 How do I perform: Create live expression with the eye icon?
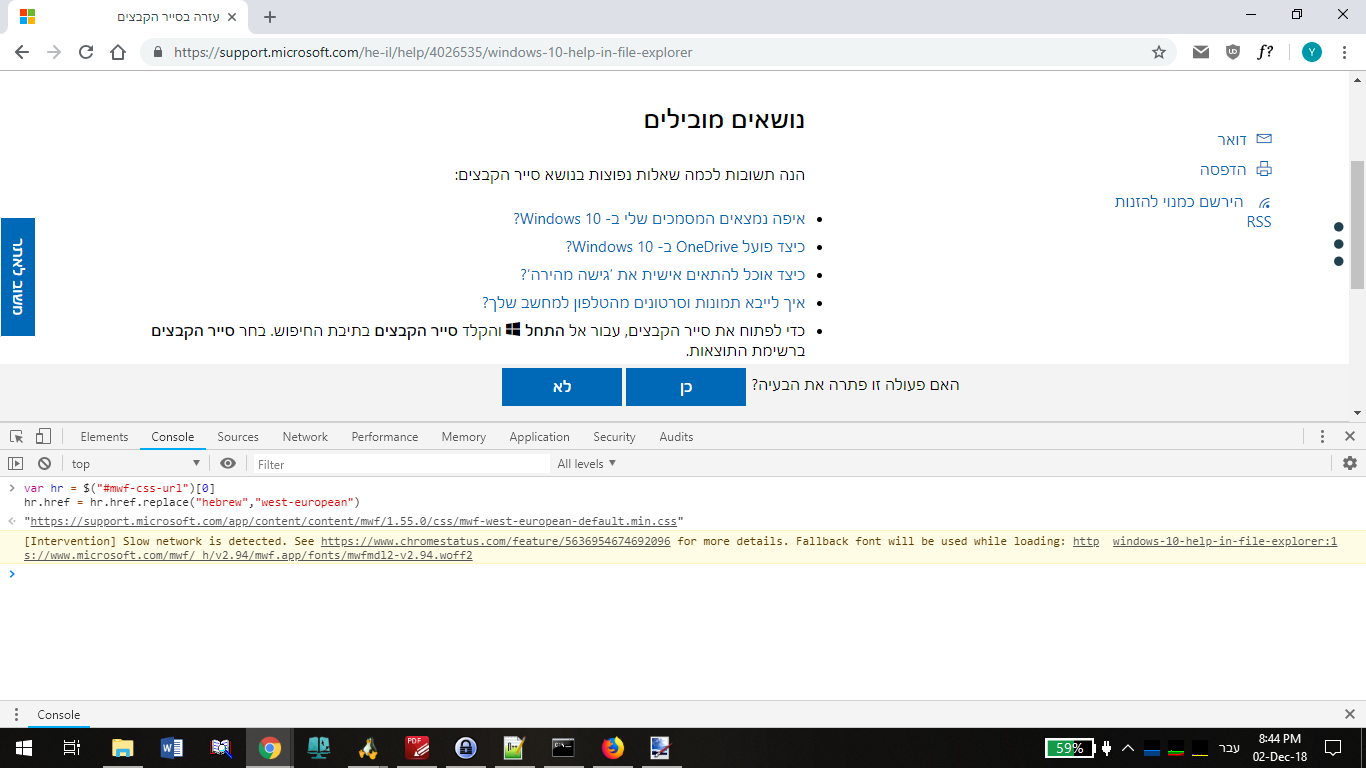(228, 464)
